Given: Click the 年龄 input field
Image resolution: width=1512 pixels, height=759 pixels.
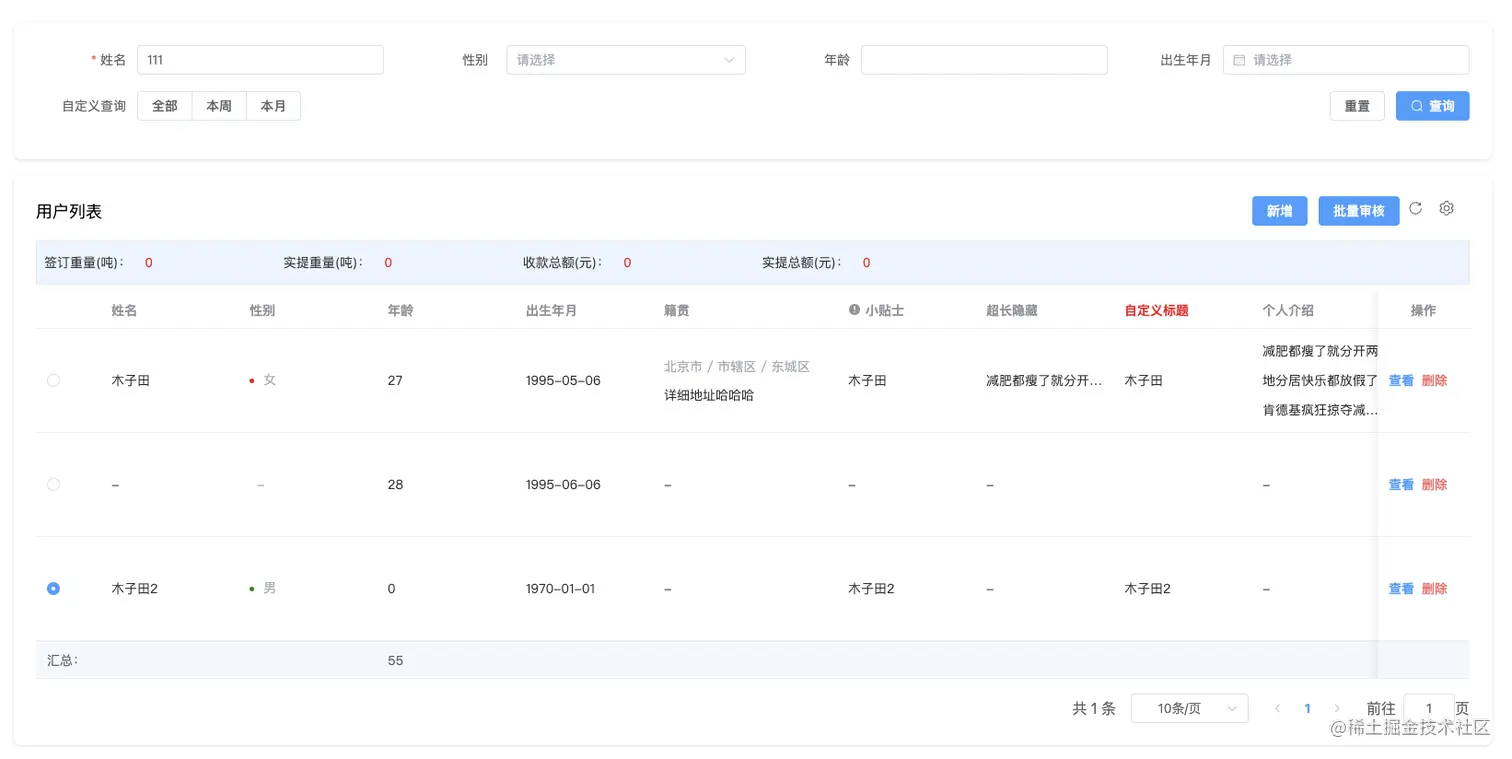Looking at the screenshot, I should [x=984, y=60].
